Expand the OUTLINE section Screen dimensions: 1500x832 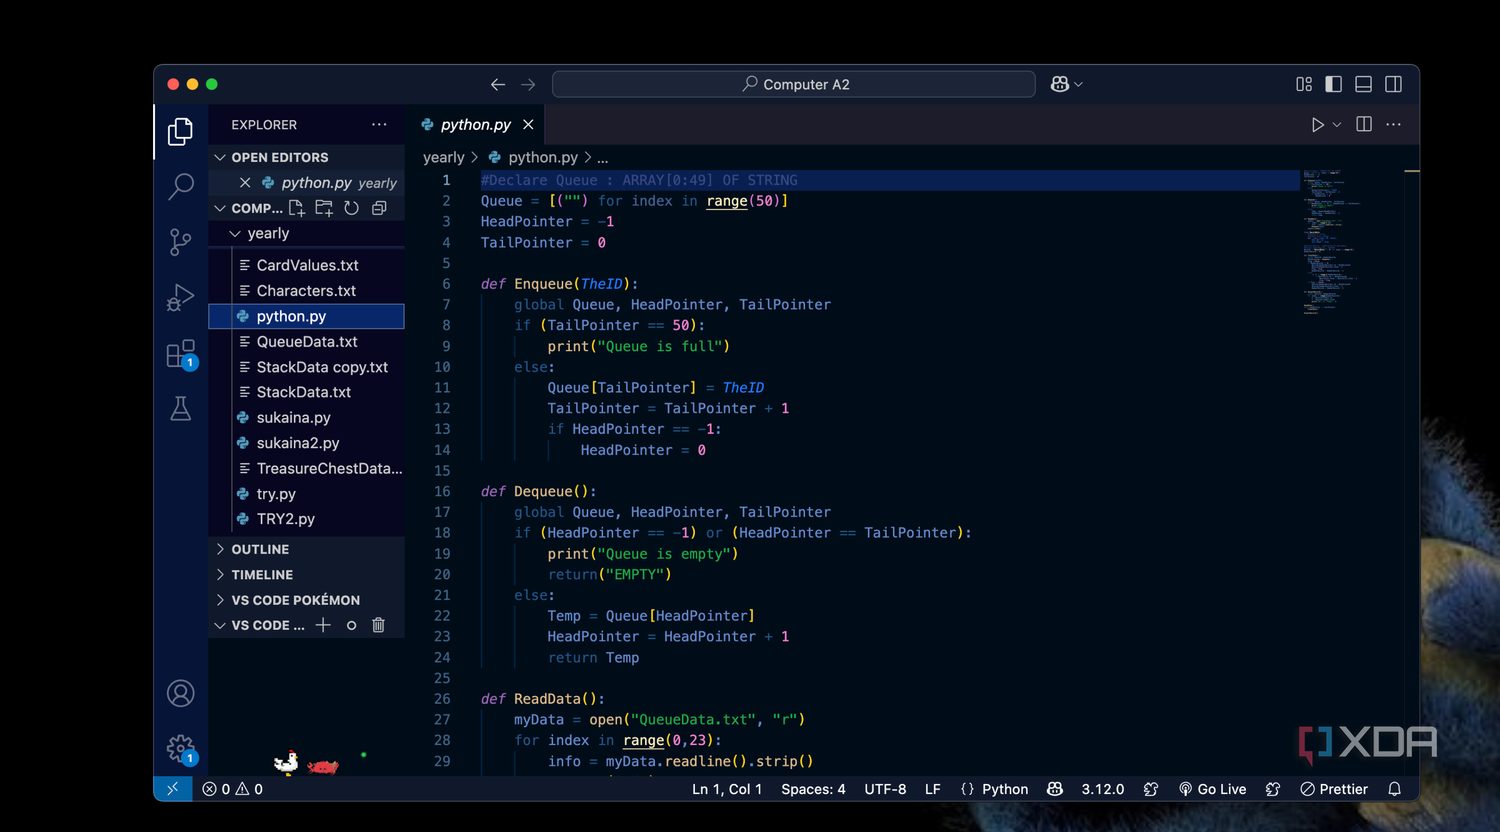306,549
